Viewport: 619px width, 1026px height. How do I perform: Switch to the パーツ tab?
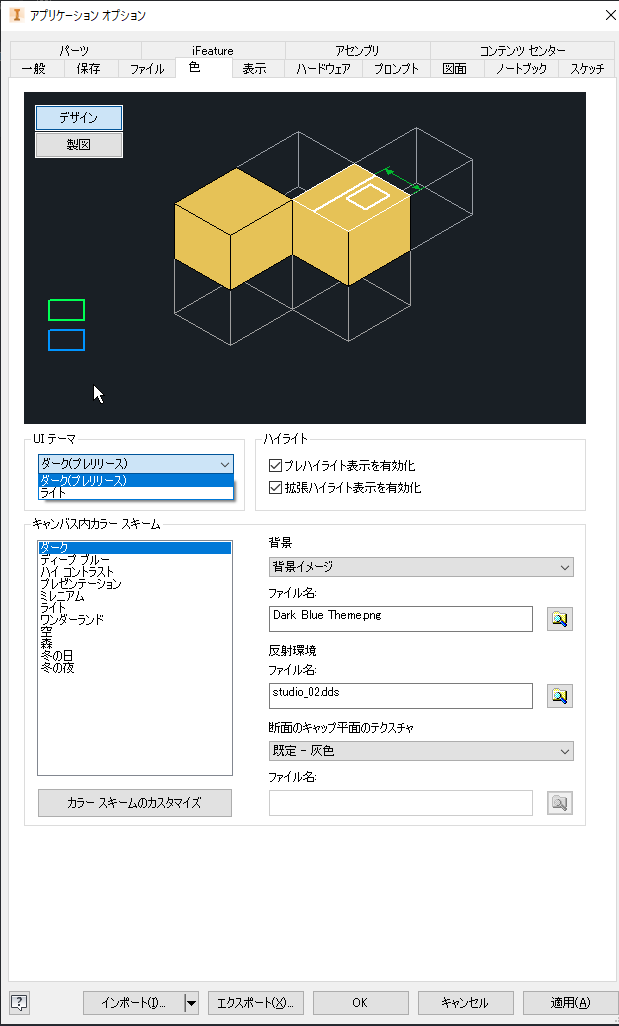click(x=75, y=50)
